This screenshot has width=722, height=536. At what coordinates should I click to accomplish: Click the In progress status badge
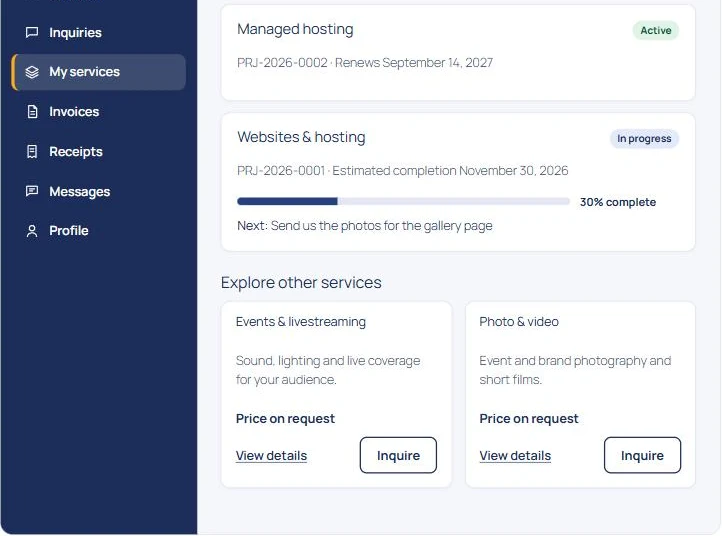[x=644, y=139]
